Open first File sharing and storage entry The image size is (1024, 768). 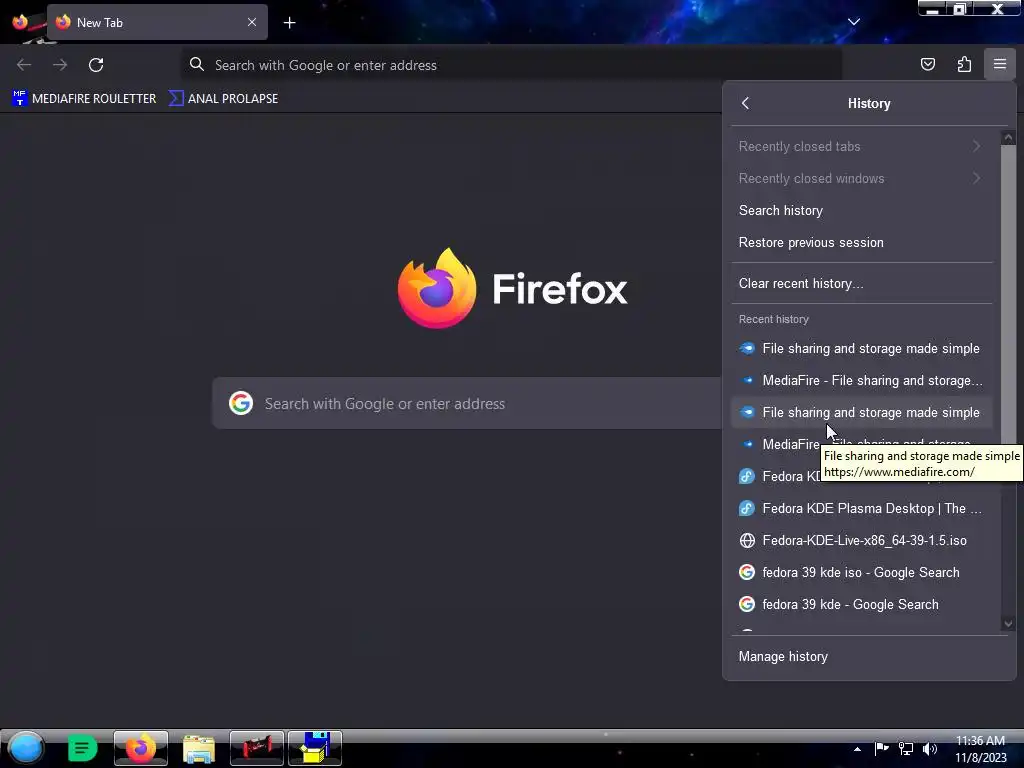(x=861, y=348)
